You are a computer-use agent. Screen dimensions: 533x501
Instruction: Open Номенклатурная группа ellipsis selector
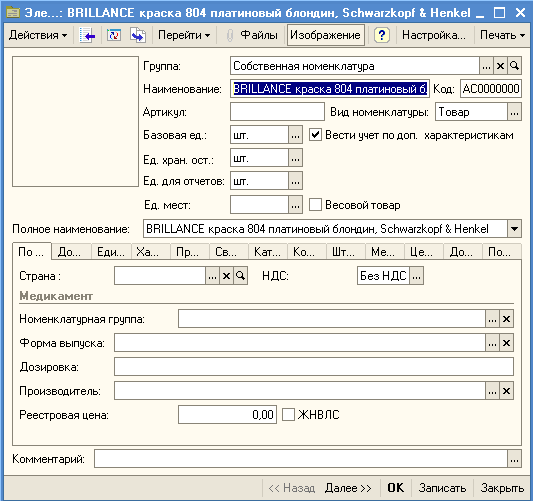[492, 319]
